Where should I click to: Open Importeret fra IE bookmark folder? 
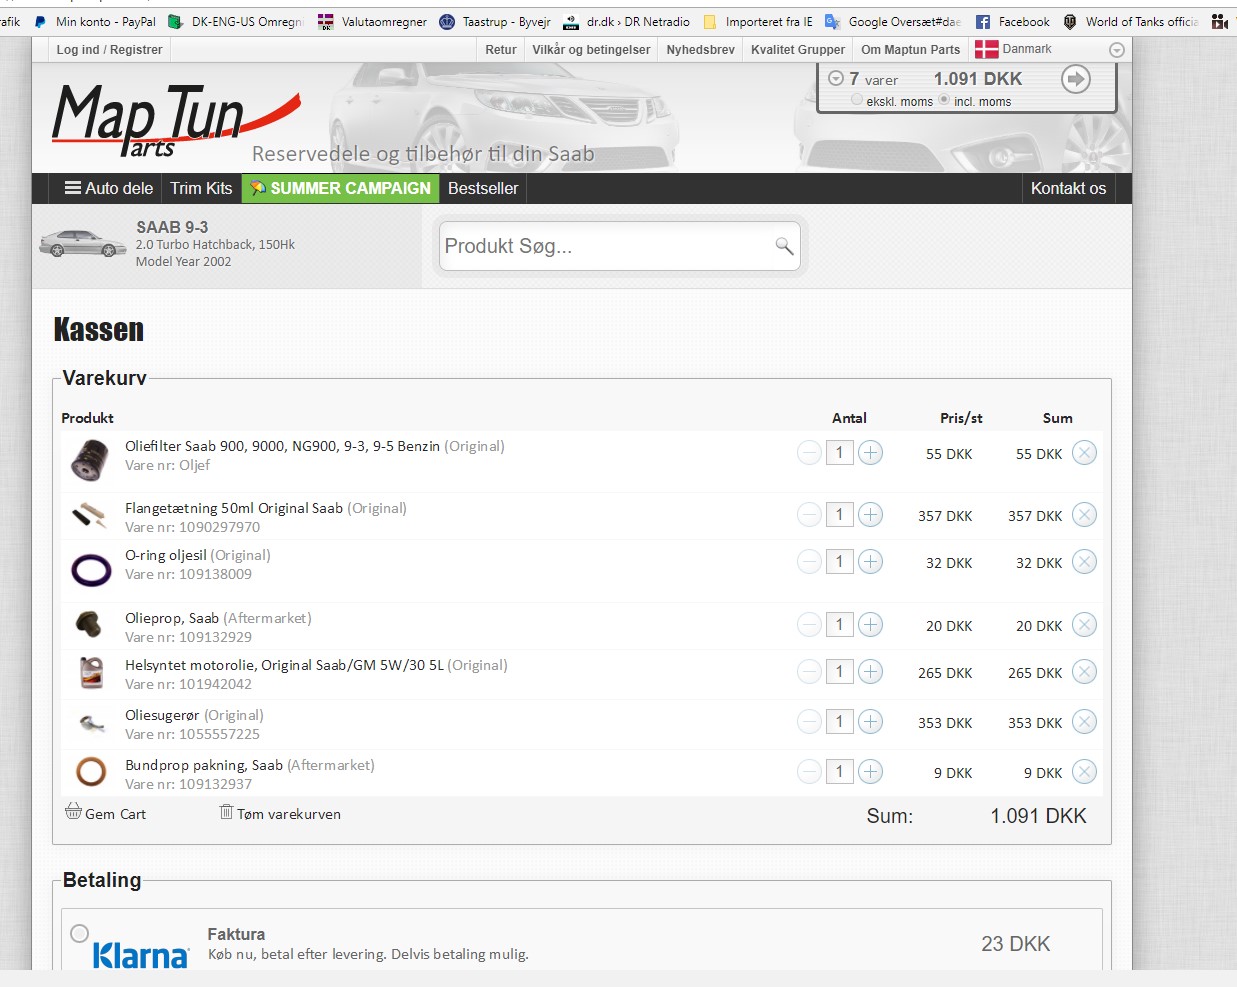coord(759,21)
